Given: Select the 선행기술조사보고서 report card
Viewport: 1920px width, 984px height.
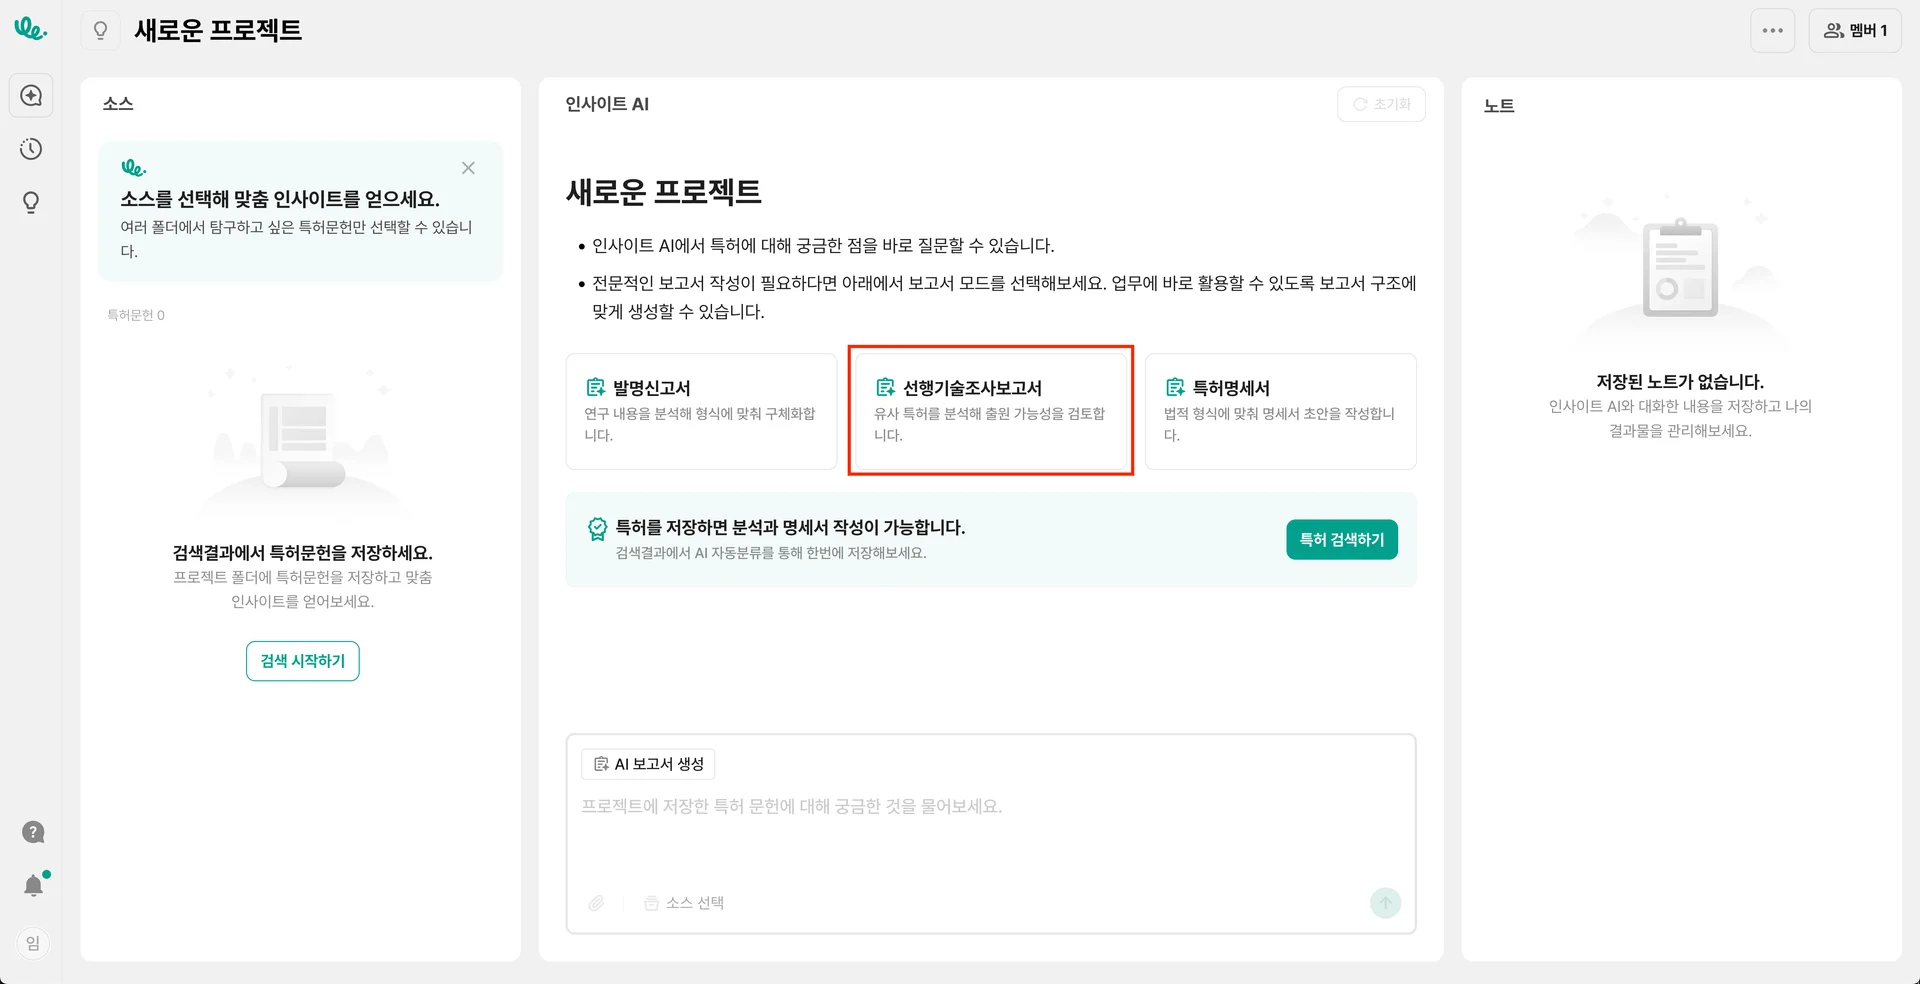Looking at the screenshot, I should point(990,411).
